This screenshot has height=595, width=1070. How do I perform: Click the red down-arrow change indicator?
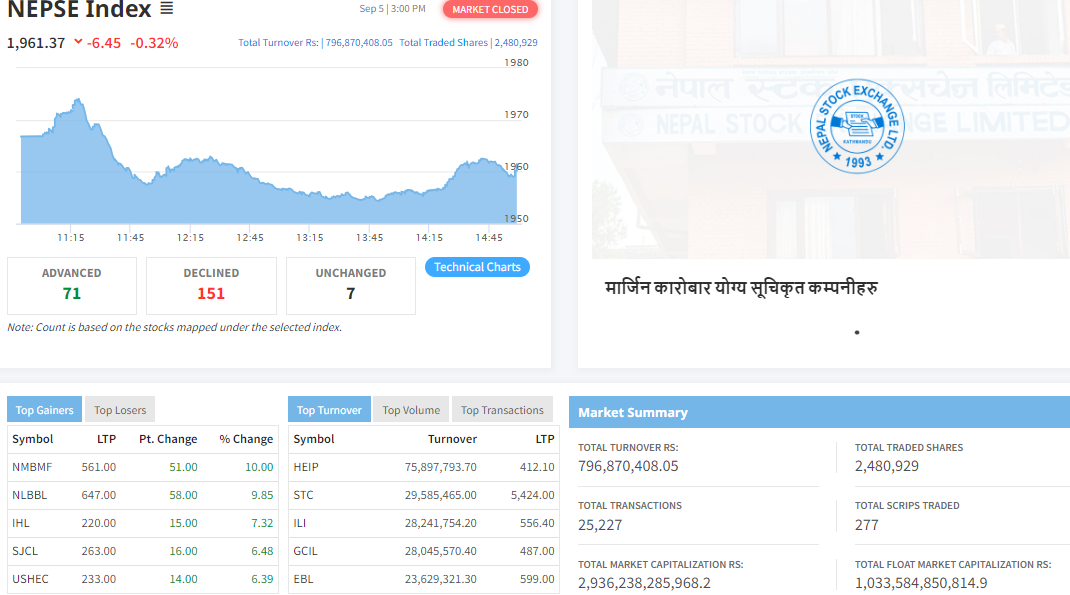pyautogui.click(x=78, y=42)
